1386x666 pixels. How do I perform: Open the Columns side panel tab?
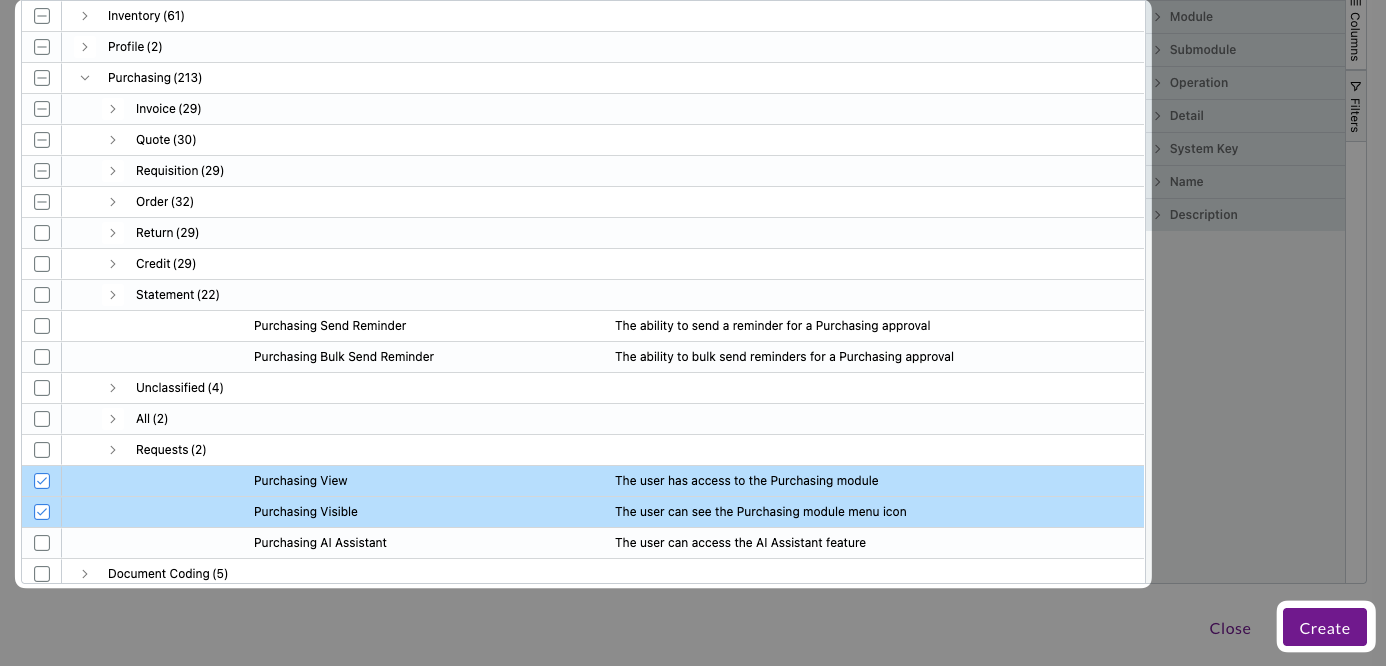click(x=1356, y=32)
